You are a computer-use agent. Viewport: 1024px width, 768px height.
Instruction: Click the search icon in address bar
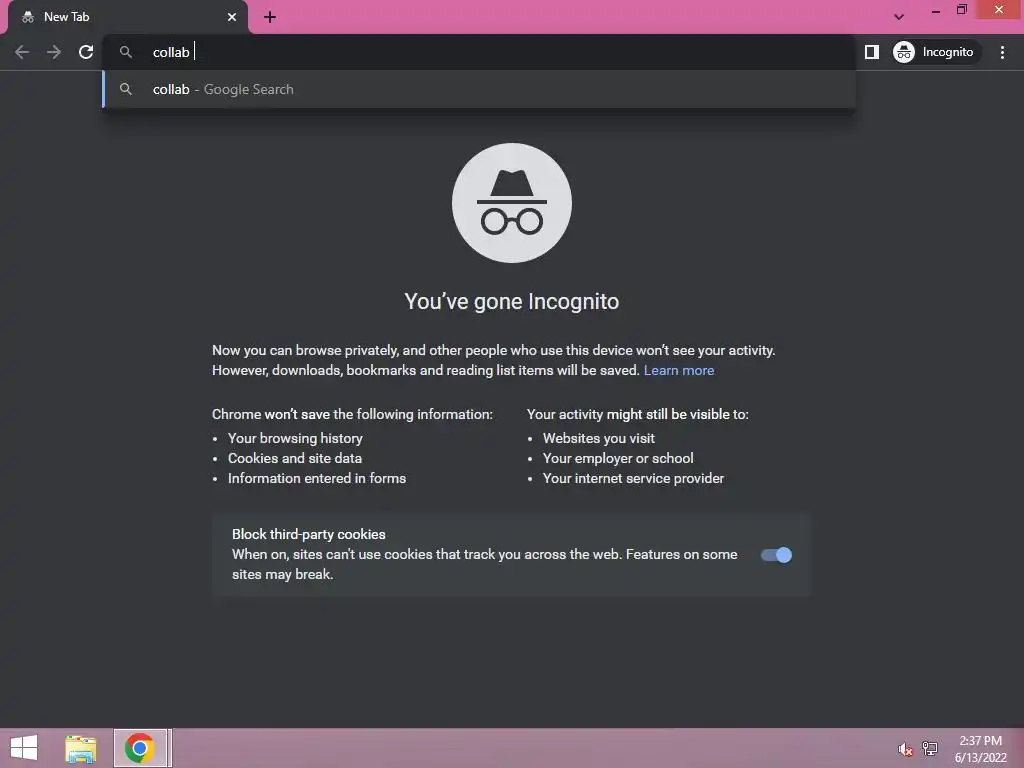click(126, 52)
